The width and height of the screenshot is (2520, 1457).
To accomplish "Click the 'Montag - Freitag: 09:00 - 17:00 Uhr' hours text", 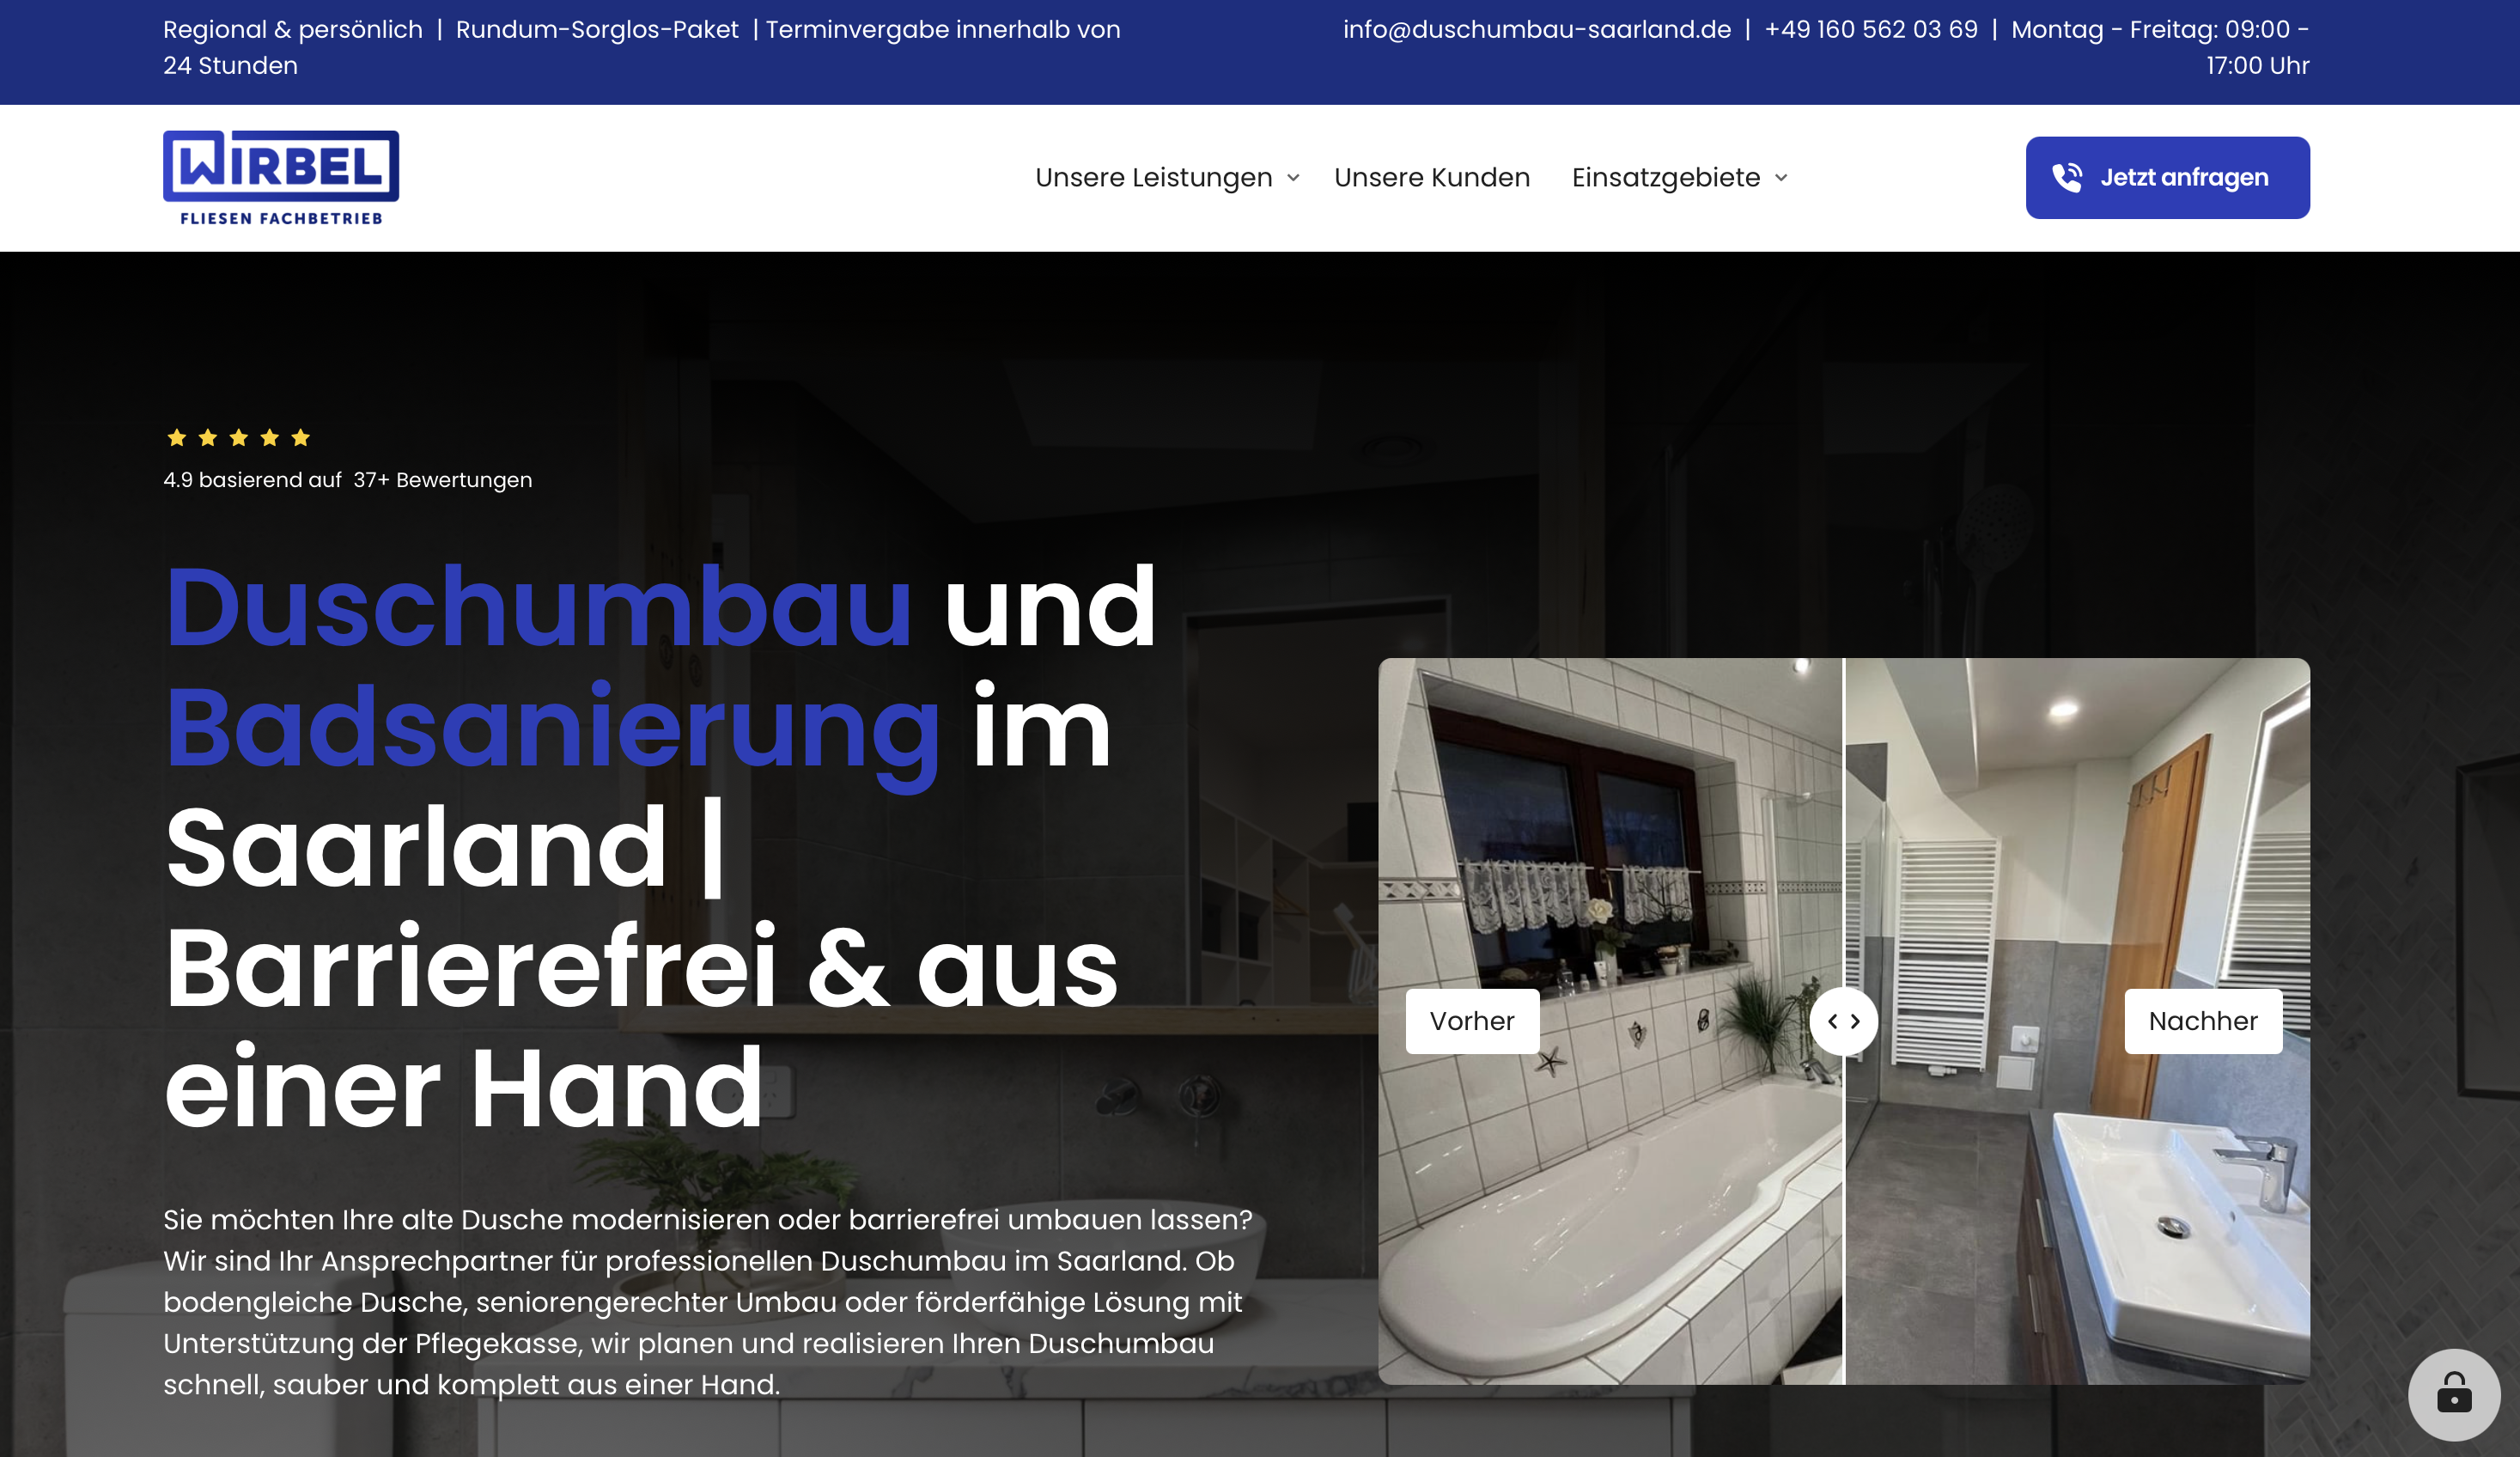I will (2160, 47).
